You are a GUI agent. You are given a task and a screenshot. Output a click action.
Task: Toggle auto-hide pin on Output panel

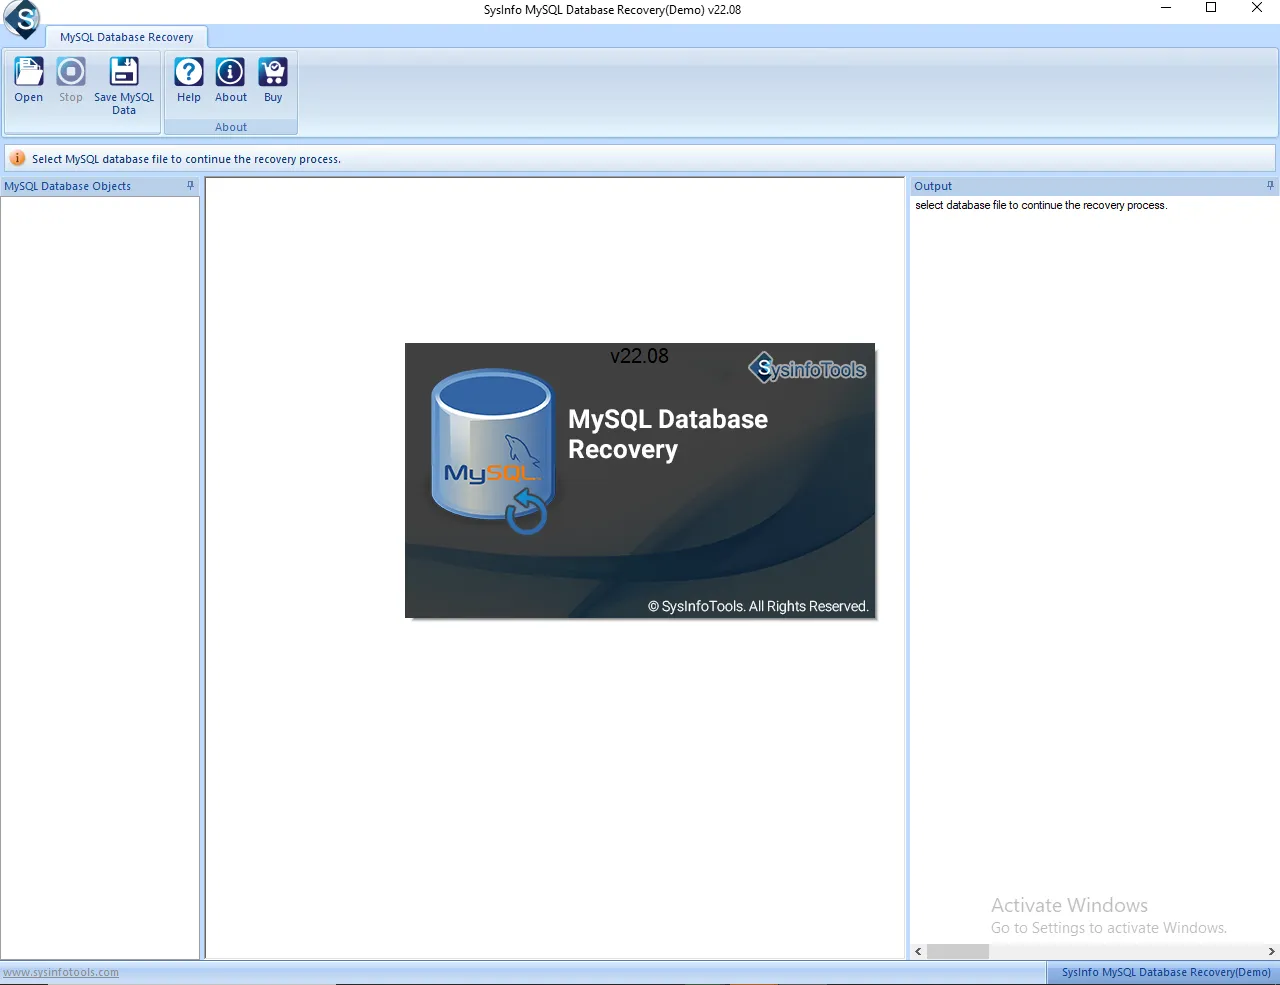click(x=1270, y=186)
